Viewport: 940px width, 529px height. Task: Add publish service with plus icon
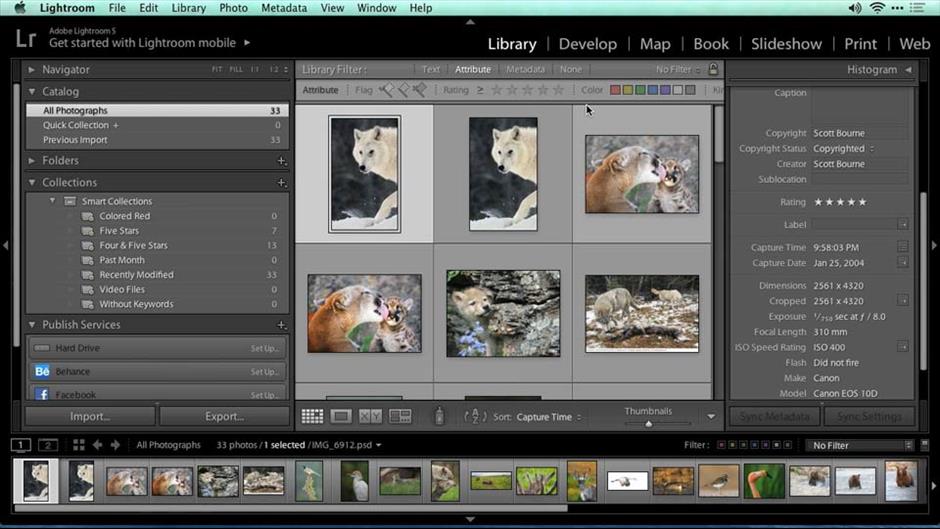pos(281,324)
